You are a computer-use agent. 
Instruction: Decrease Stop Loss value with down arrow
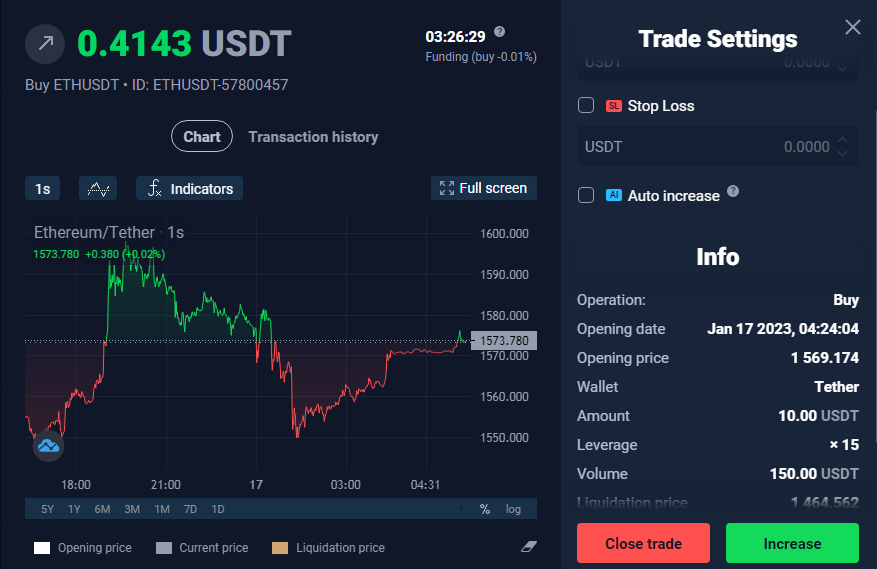842,153
